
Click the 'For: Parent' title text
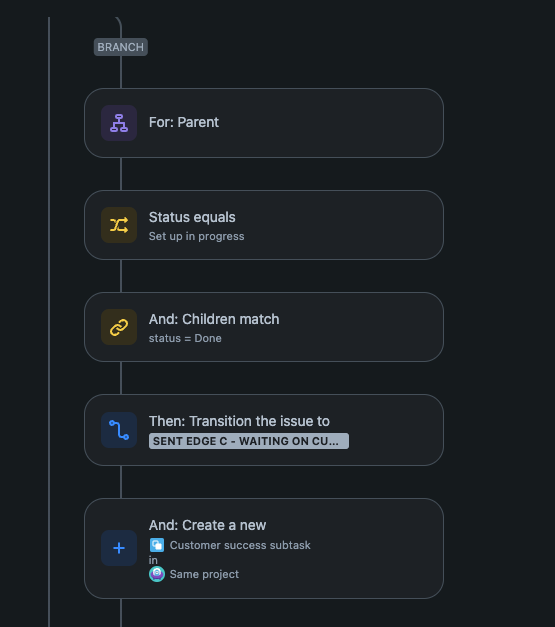[x=184, y=122]
